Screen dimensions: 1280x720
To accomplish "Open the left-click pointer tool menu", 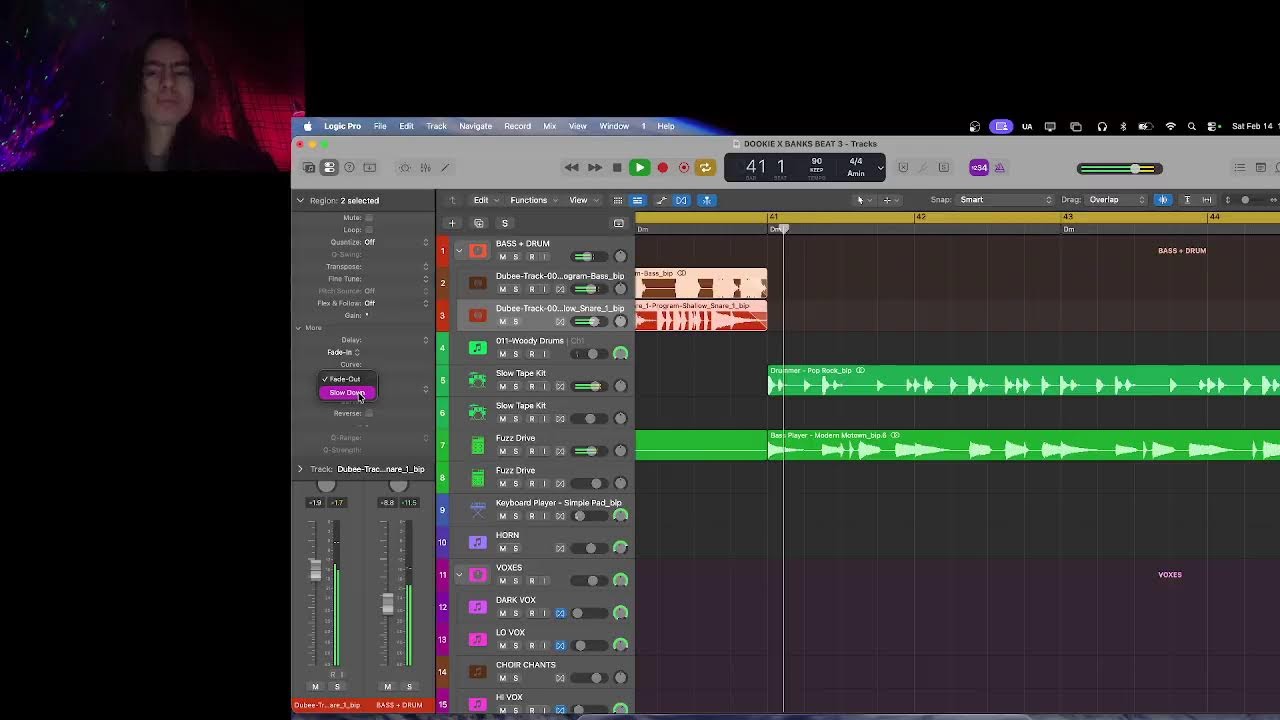I will click(862, 200).
